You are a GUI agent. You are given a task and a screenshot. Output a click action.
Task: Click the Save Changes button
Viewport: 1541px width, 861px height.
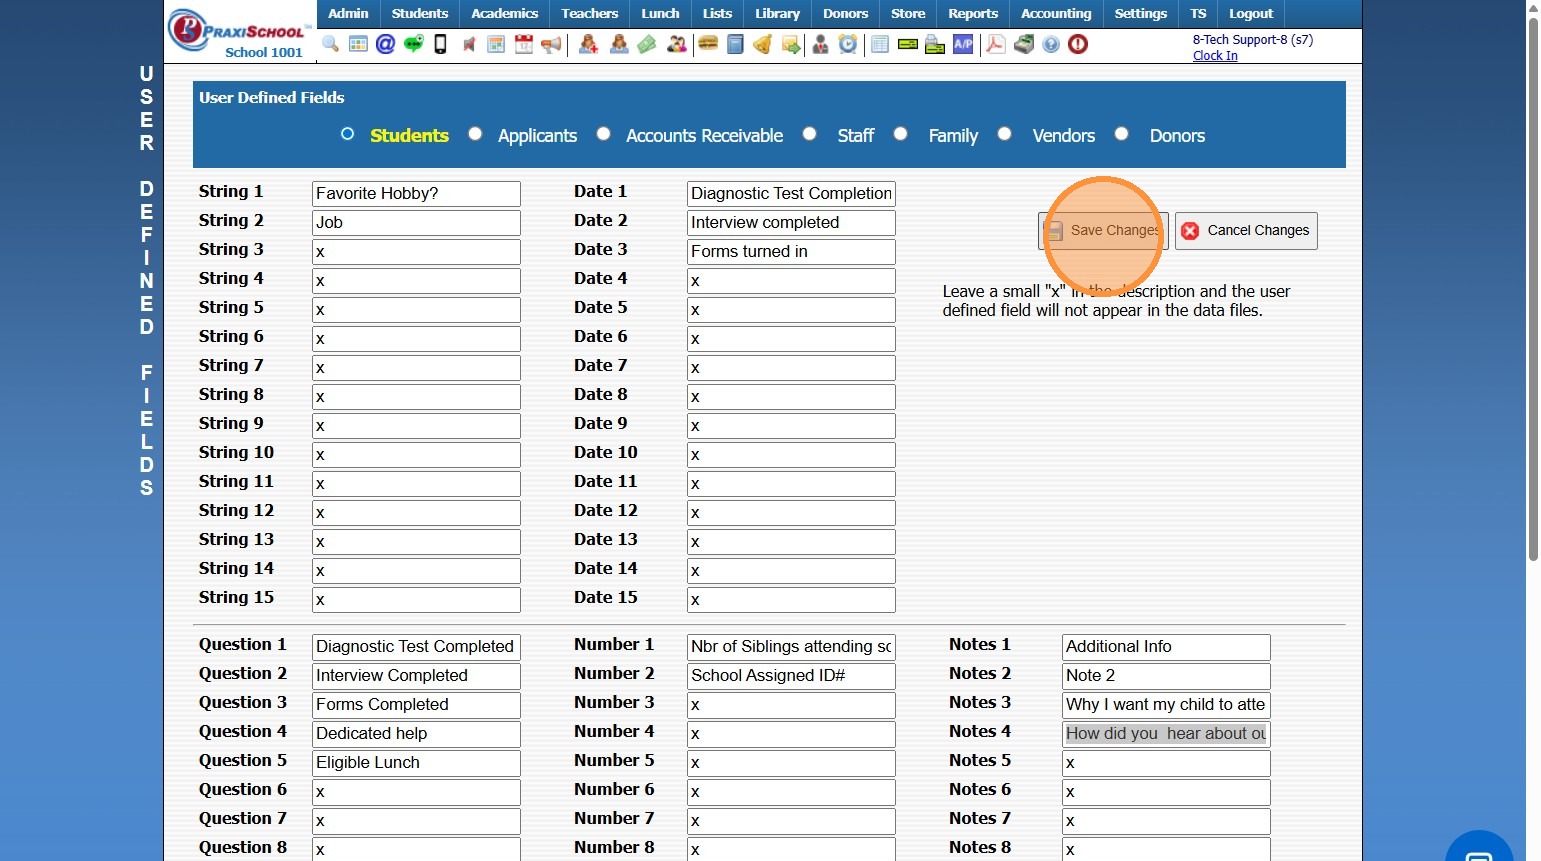pyautogui.click(x=1103, y=230)
